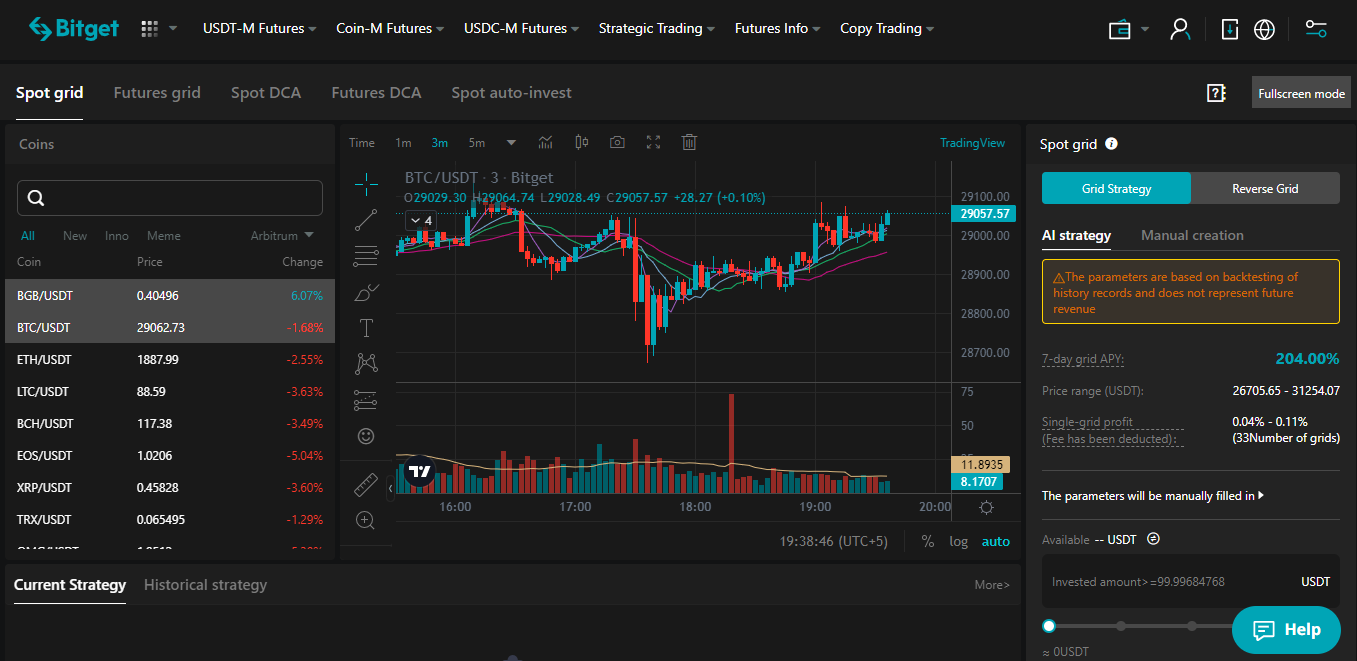Set chart interval to 1m
Viewport: 1357px width, 661px height.
[403, 142]
